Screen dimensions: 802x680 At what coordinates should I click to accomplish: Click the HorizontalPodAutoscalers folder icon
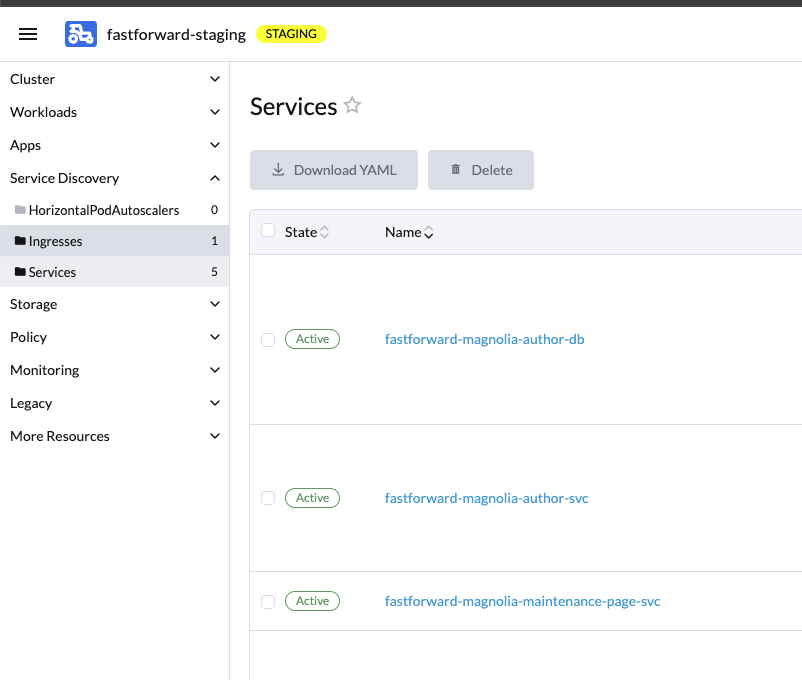[20, 210]
